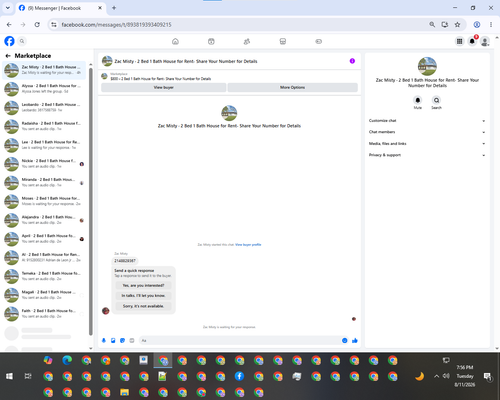Open the Nickie conversation
500x400 pixels.
[x=44, y=163]
